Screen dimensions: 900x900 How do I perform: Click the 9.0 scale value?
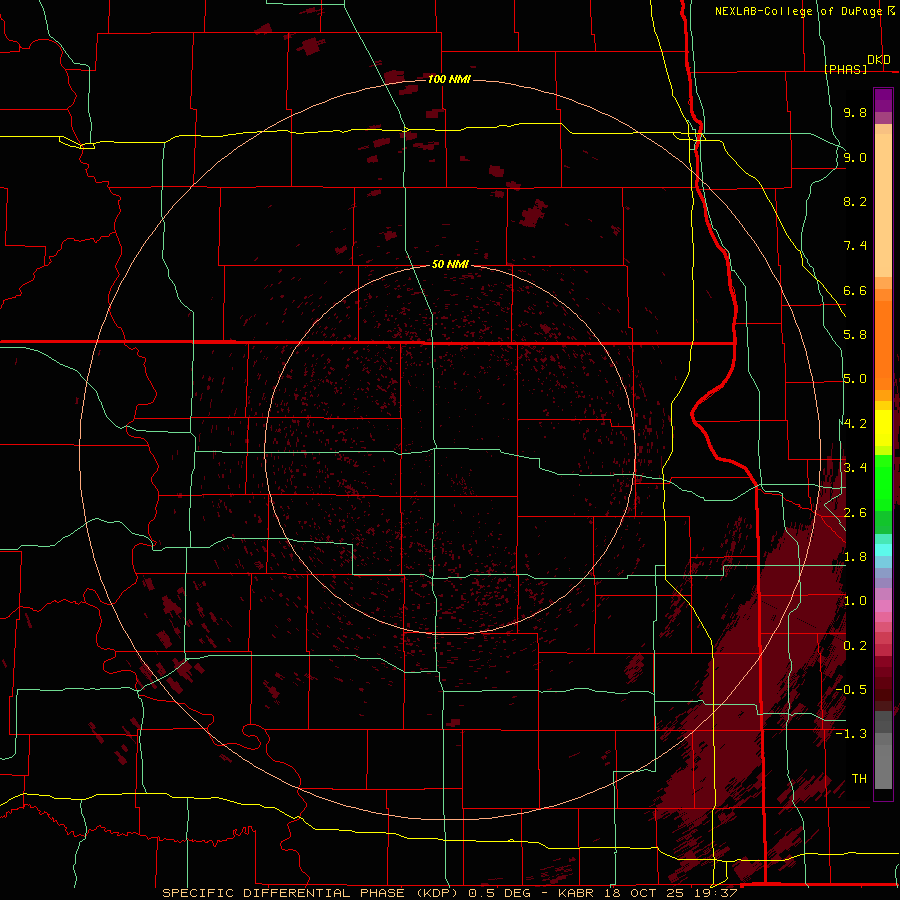point(855,157)
